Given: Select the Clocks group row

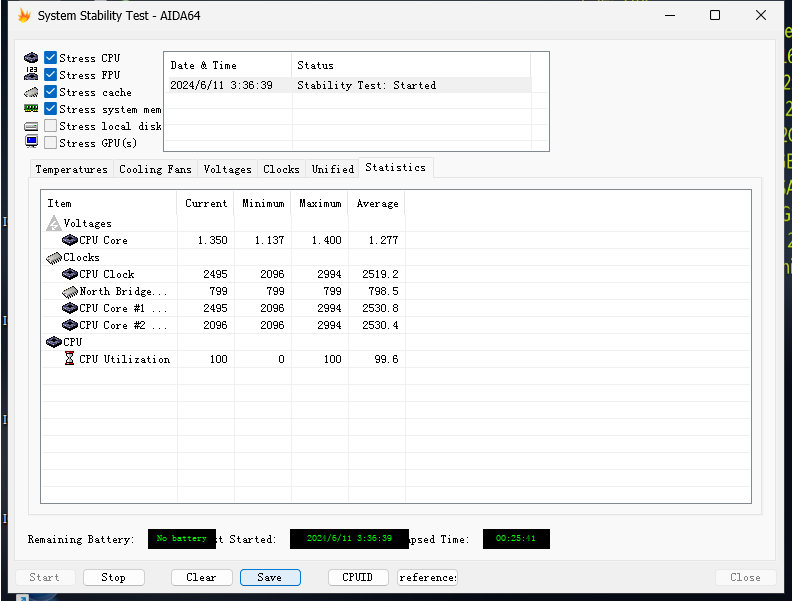Looking at the screenshot, I should (x=81, y=258).
